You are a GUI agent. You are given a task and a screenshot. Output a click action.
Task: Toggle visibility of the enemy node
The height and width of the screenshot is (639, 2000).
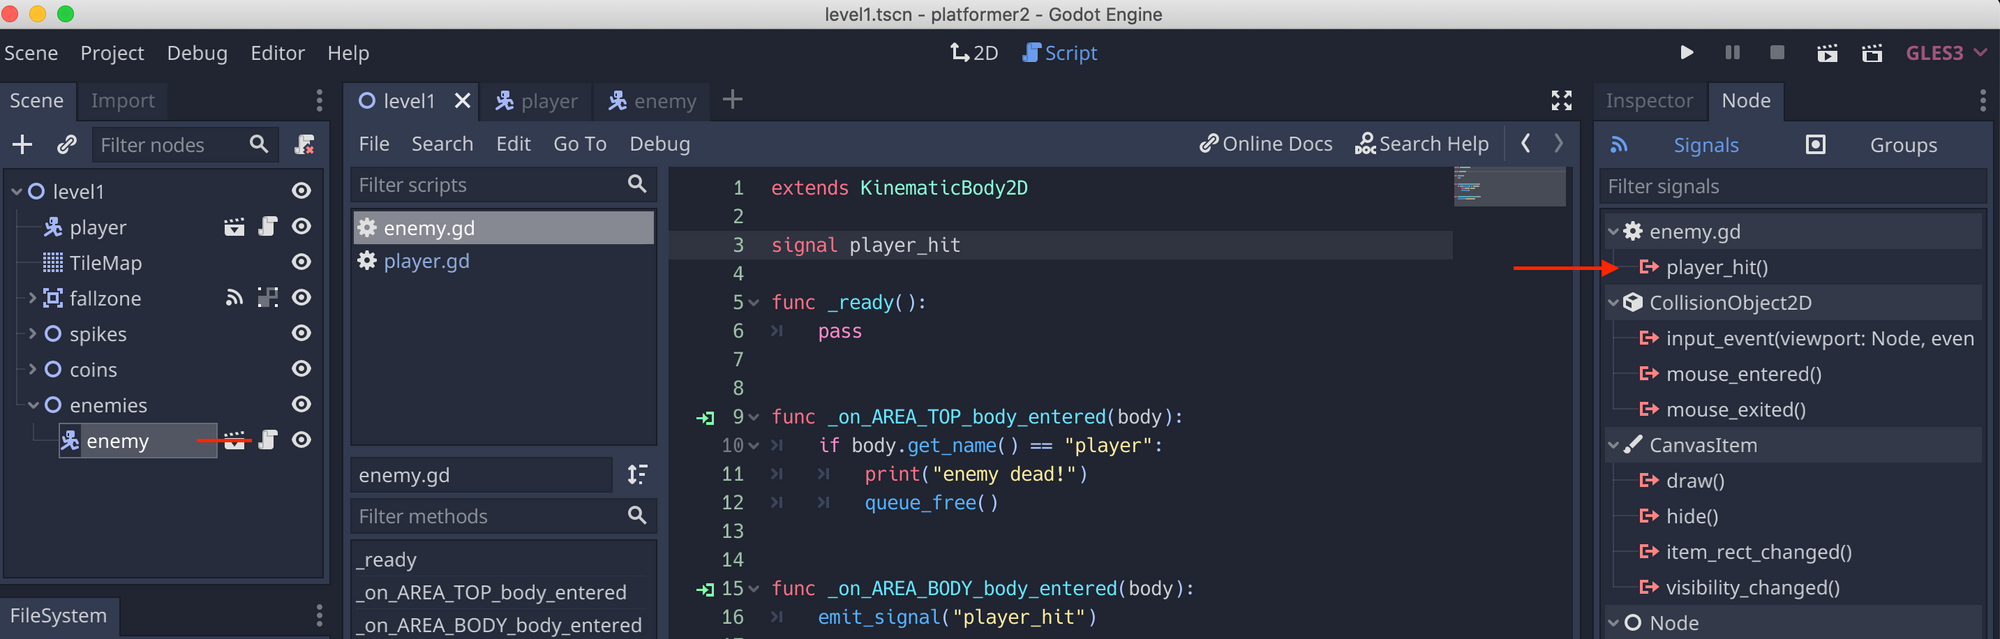(301, 440)
